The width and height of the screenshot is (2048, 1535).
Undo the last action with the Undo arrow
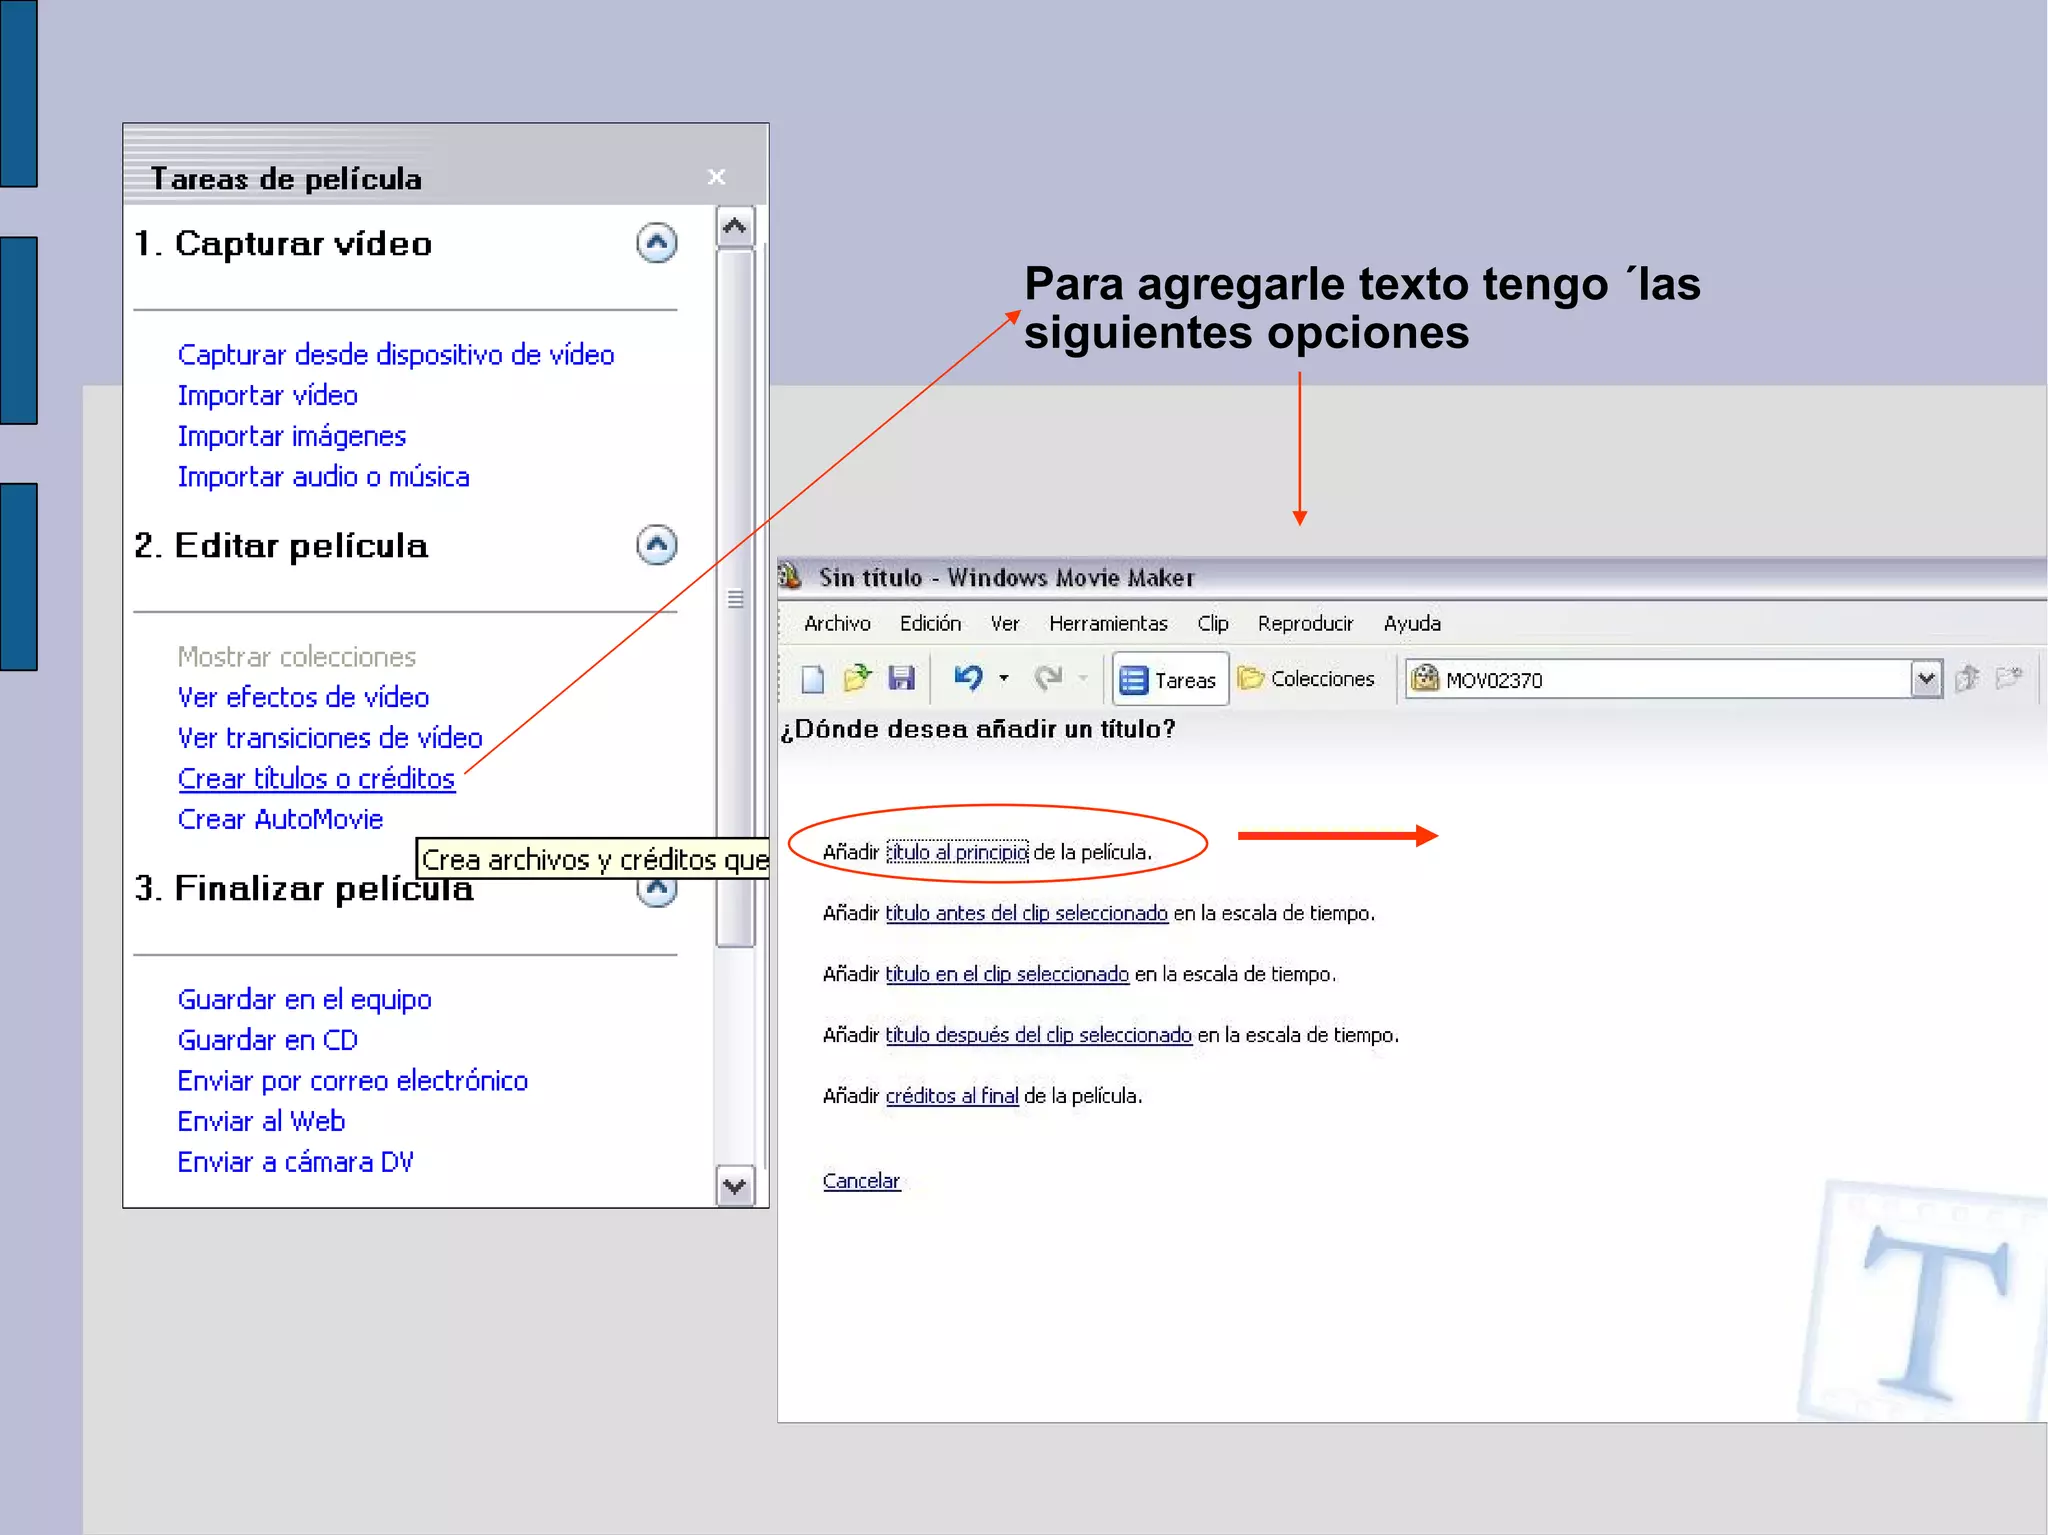(968, 679)
